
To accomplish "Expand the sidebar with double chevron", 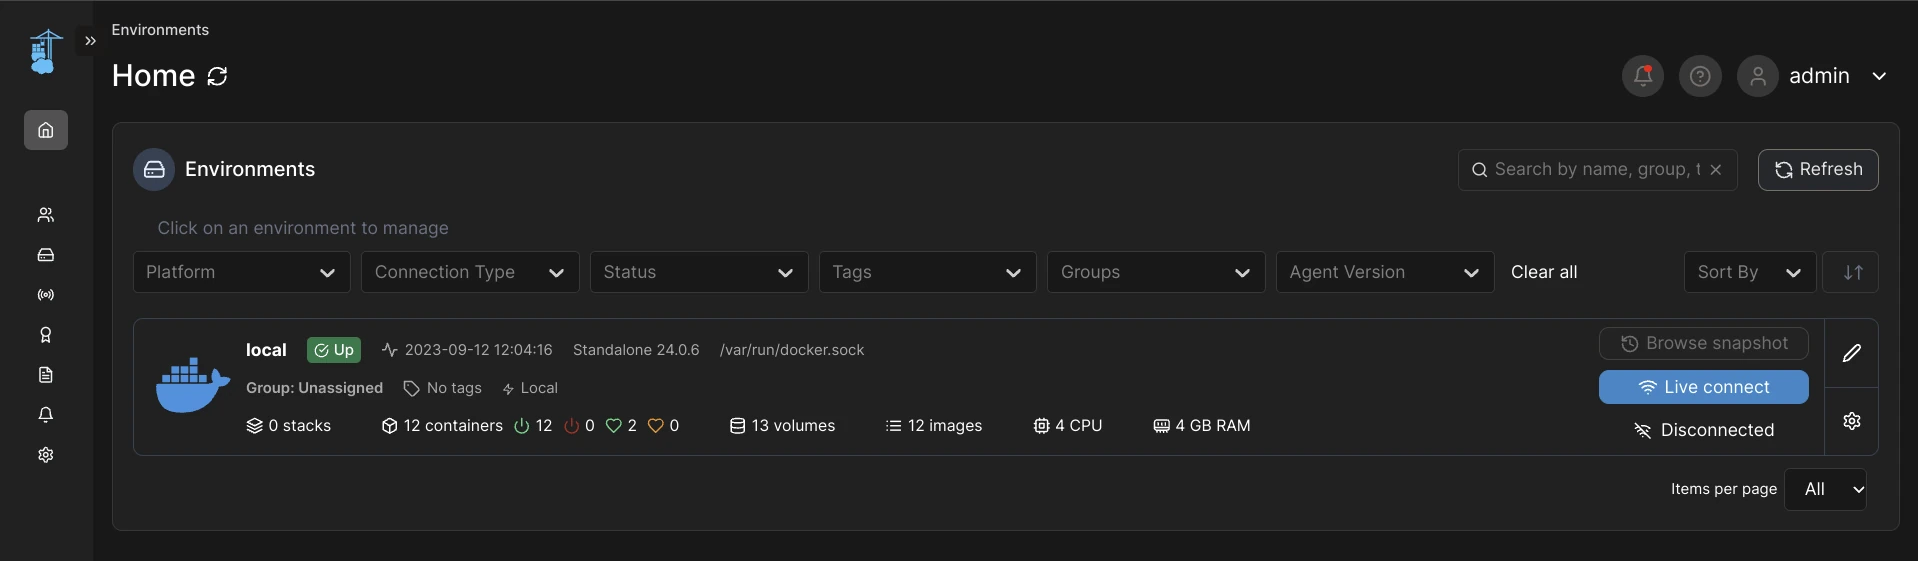I will click(x=90, y=41).
